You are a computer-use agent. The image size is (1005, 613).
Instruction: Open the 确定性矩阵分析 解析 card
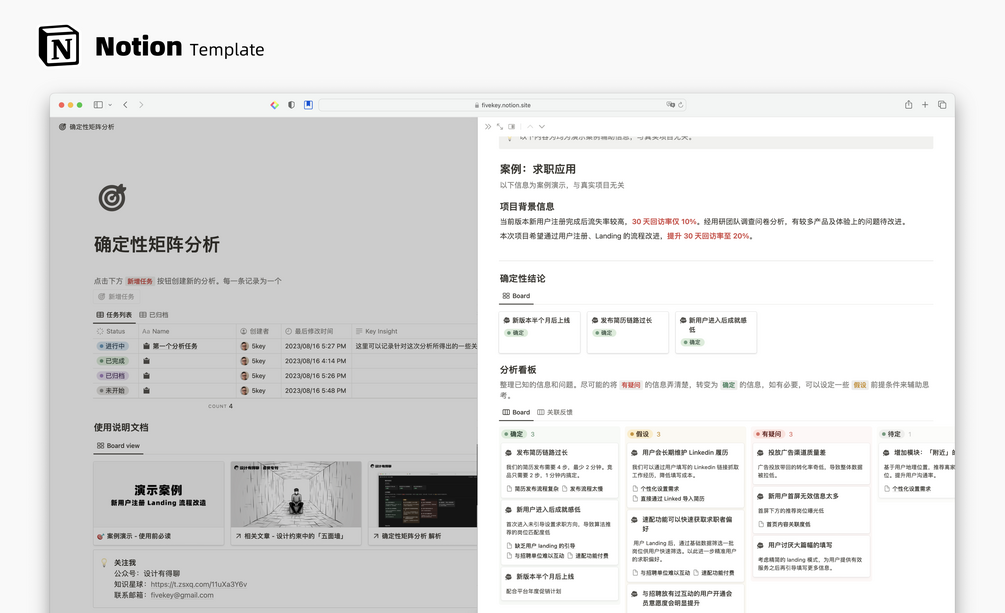tap(423, 503)
